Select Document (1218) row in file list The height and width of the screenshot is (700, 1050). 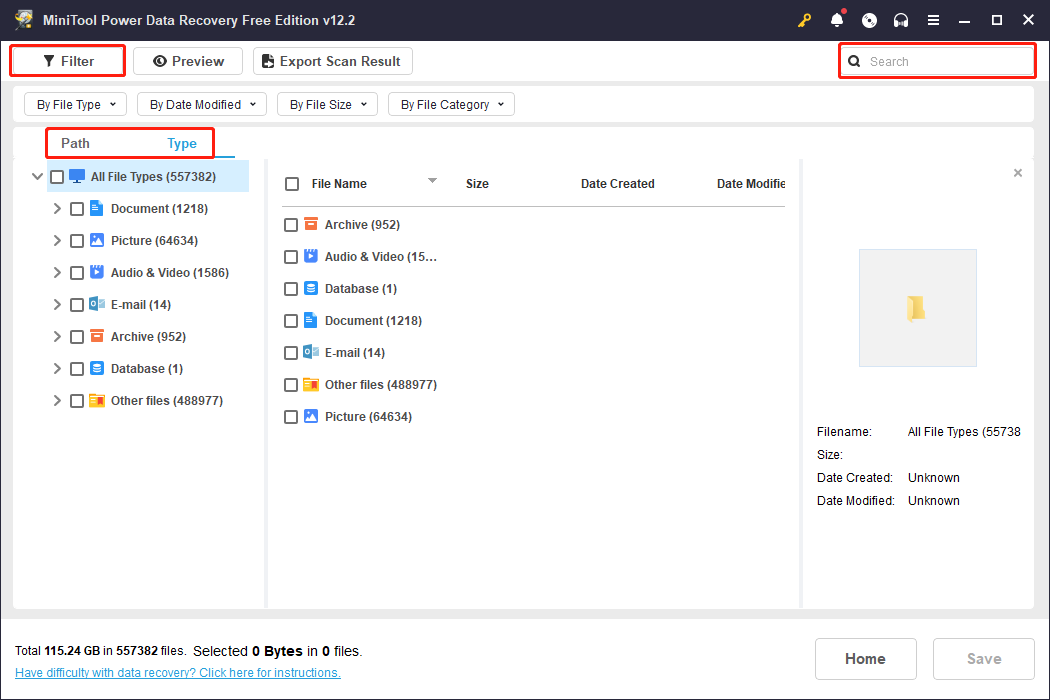pos(534,321)
